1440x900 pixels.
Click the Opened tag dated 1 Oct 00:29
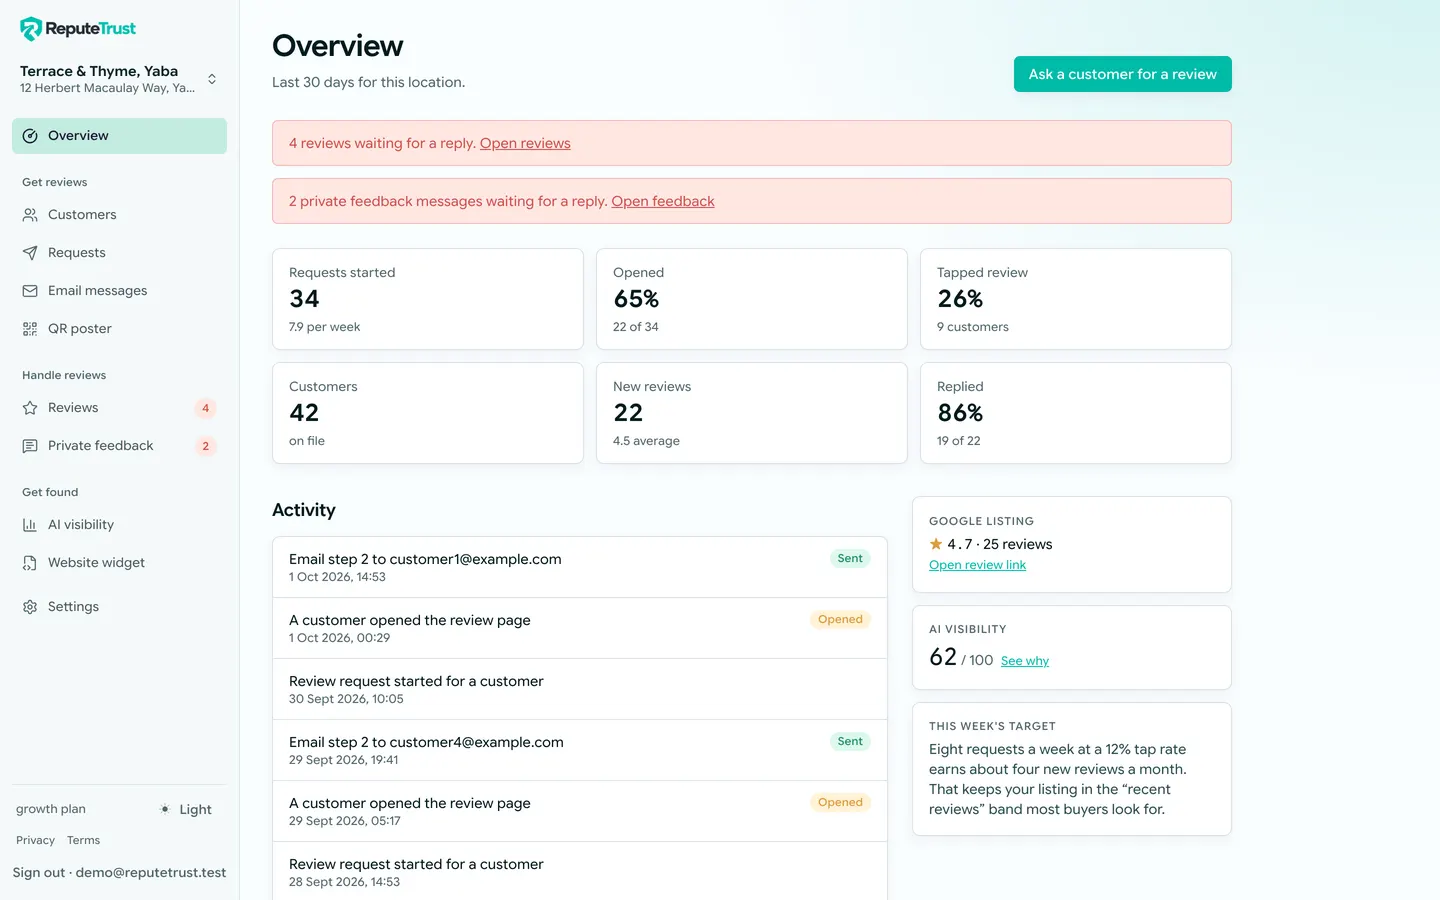coord(840,620)
